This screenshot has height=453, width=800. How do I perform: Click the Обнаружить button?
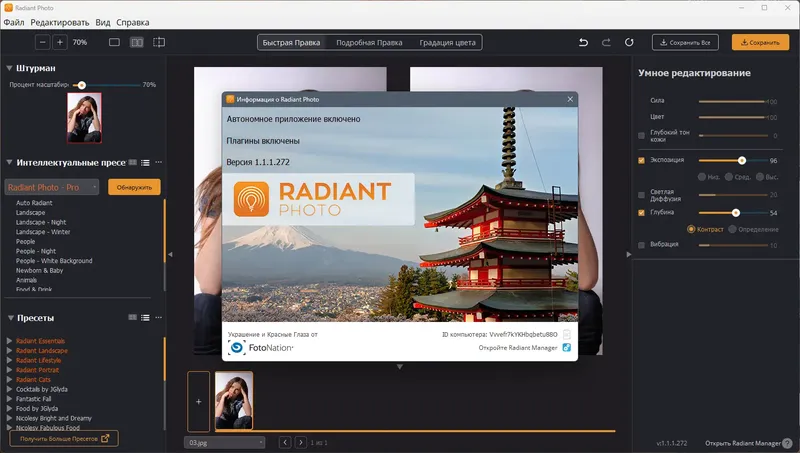point(134,187)
